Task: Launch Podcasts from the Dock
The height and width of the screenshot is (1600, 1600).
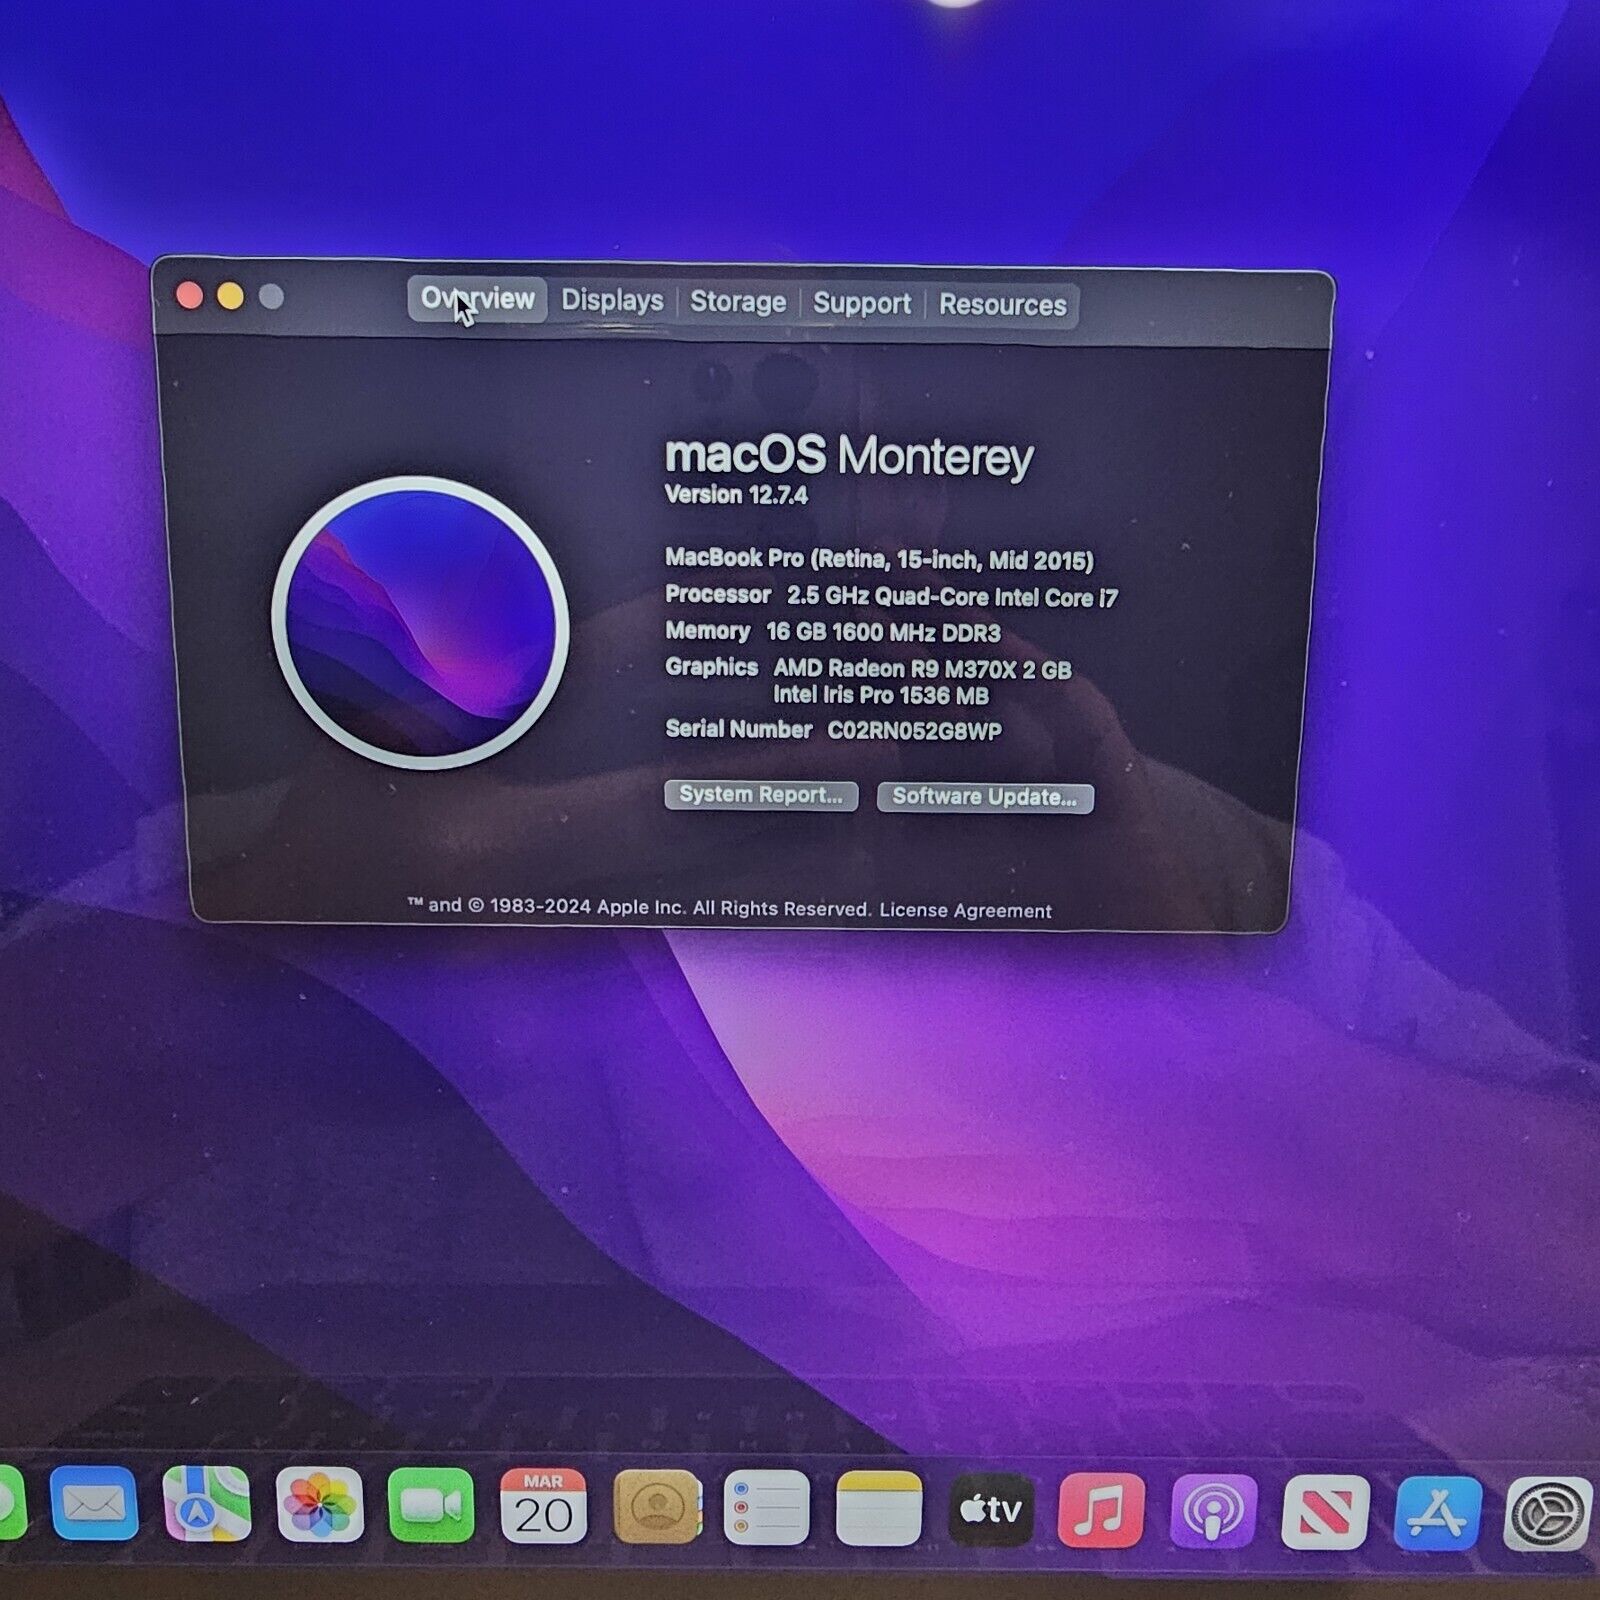Action: coord(1214,1512)
